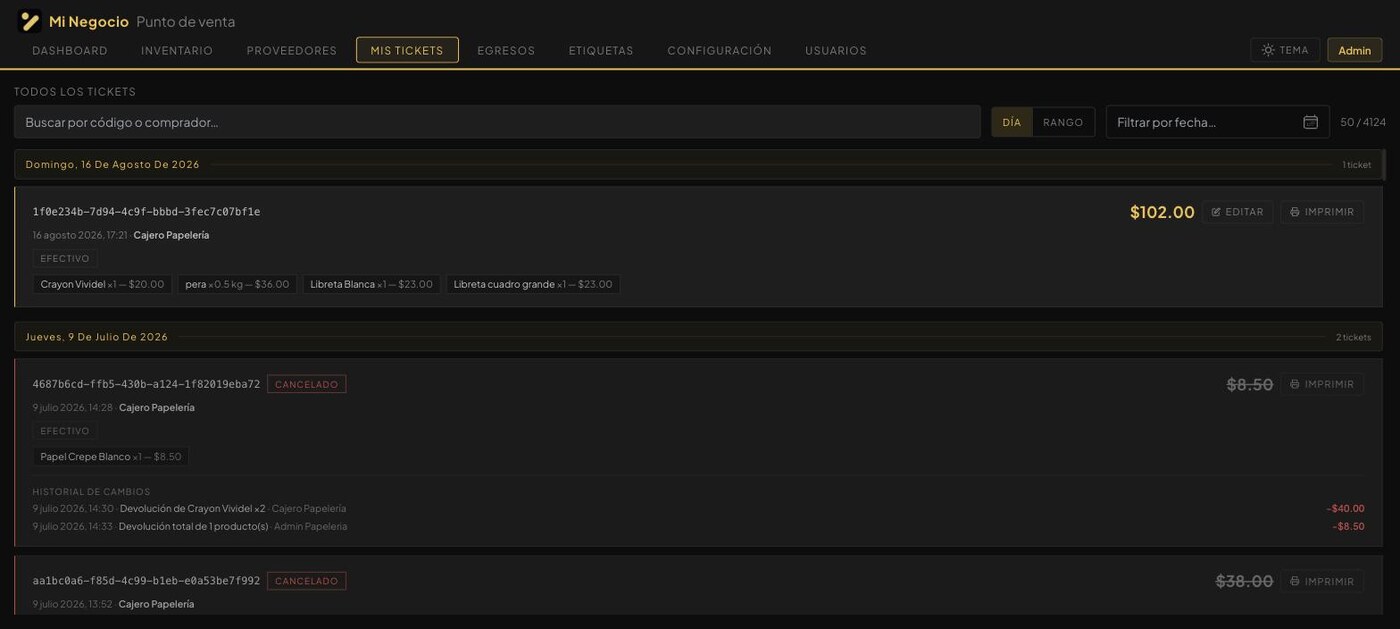Switch filter mode to Día
This screenshot has width=1400, height=629.
(1012, 122)
